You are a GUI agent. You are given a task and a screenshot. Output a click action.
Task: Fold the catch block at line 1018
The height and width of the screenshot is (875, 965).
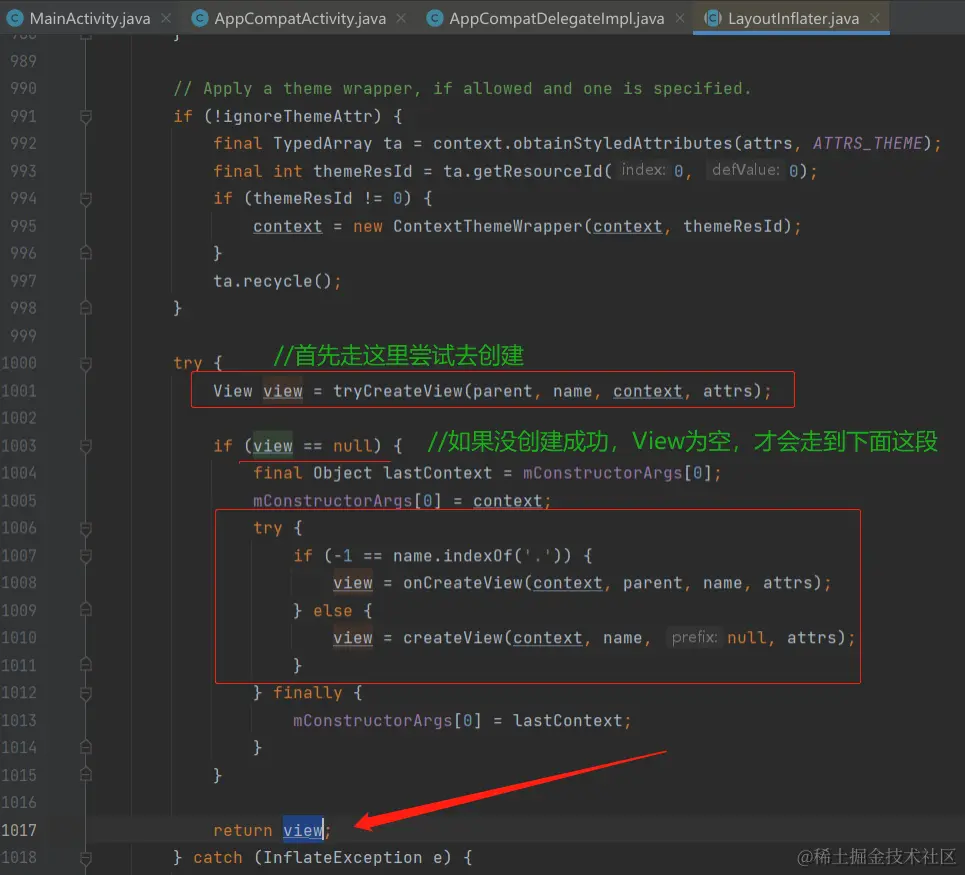coord(86,858)
